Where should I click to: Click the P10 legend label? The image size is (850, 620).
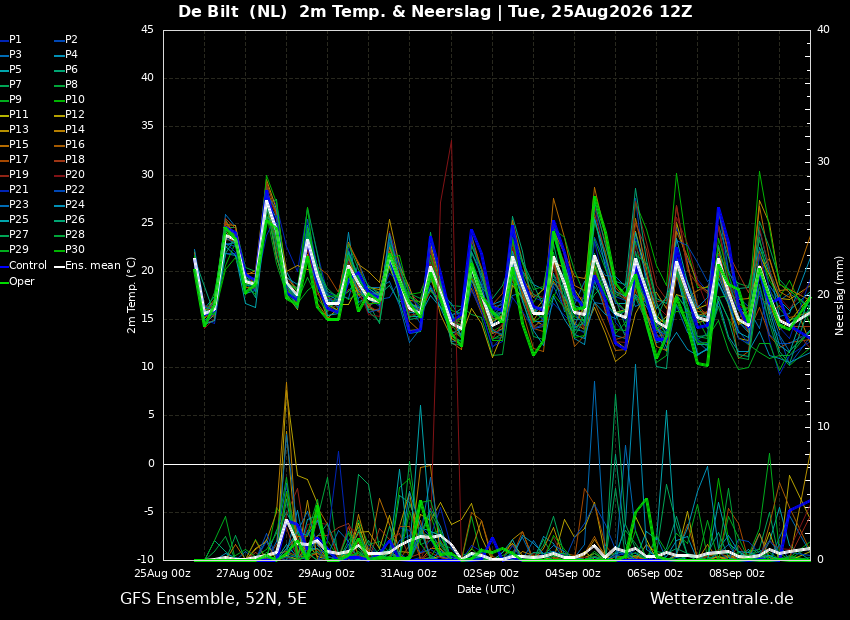[75, 99]
